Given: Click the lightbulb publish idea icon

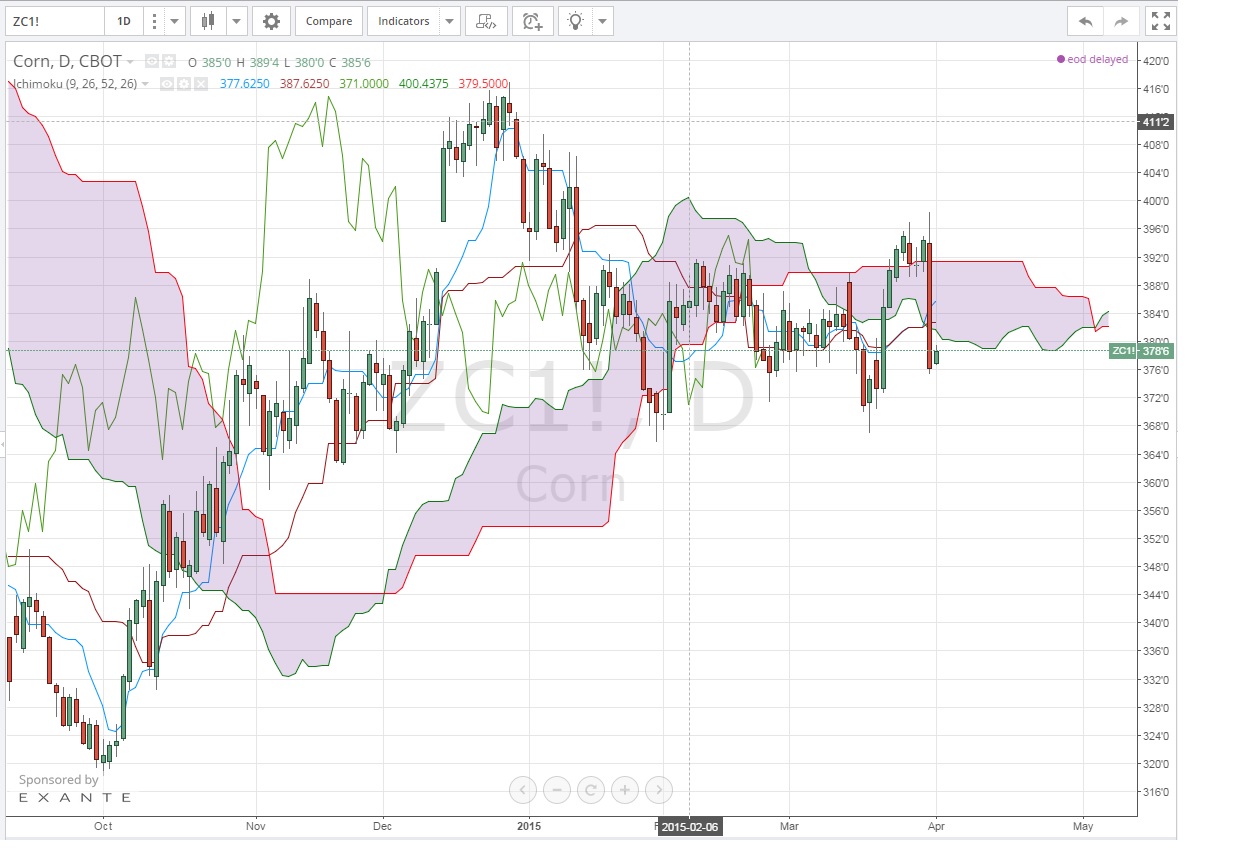Looking at the screenshot, I should pos(576,21).
